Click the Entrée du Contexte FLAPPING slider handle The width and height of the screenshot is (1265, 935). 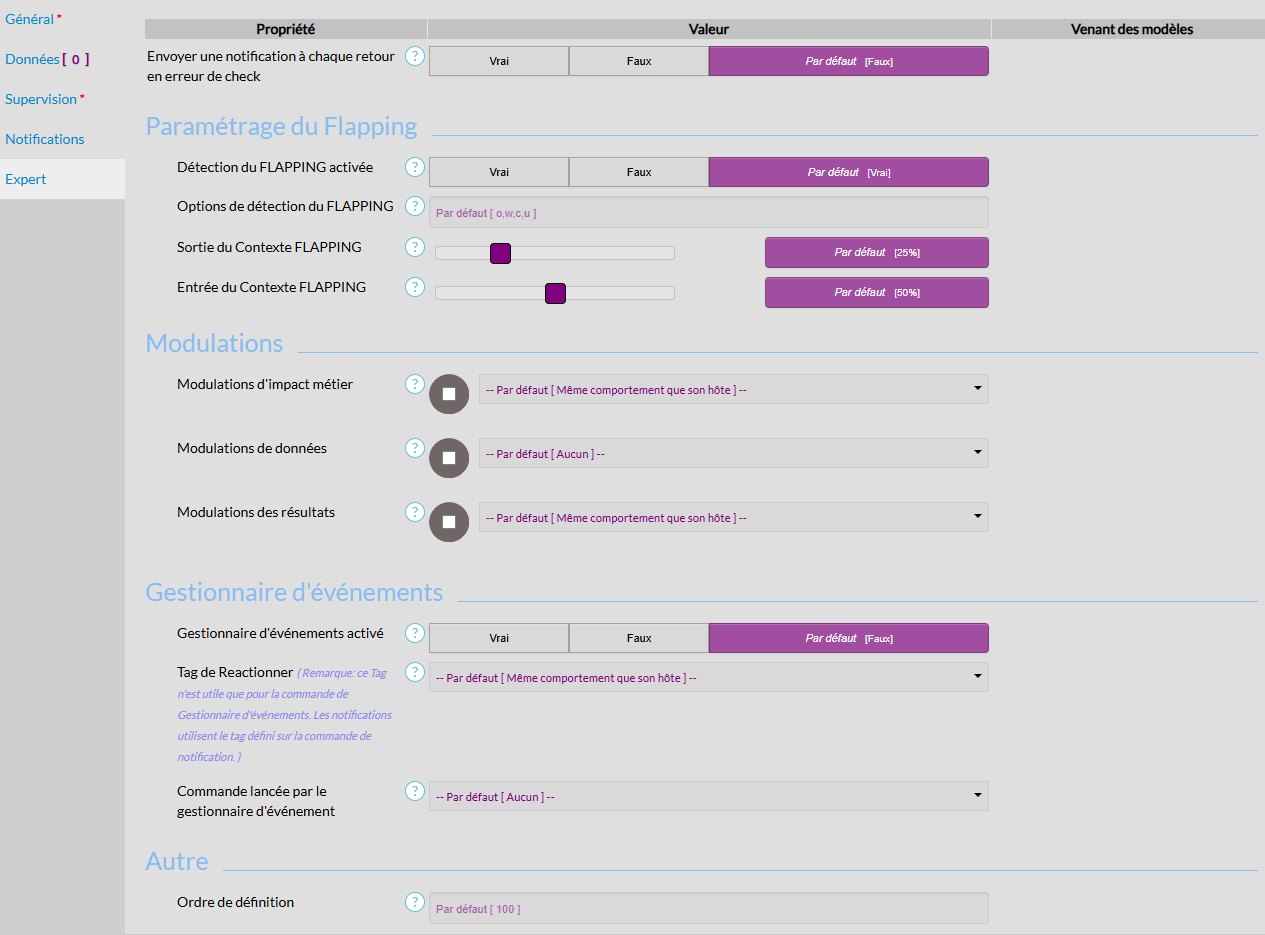[x=555, y=293]
